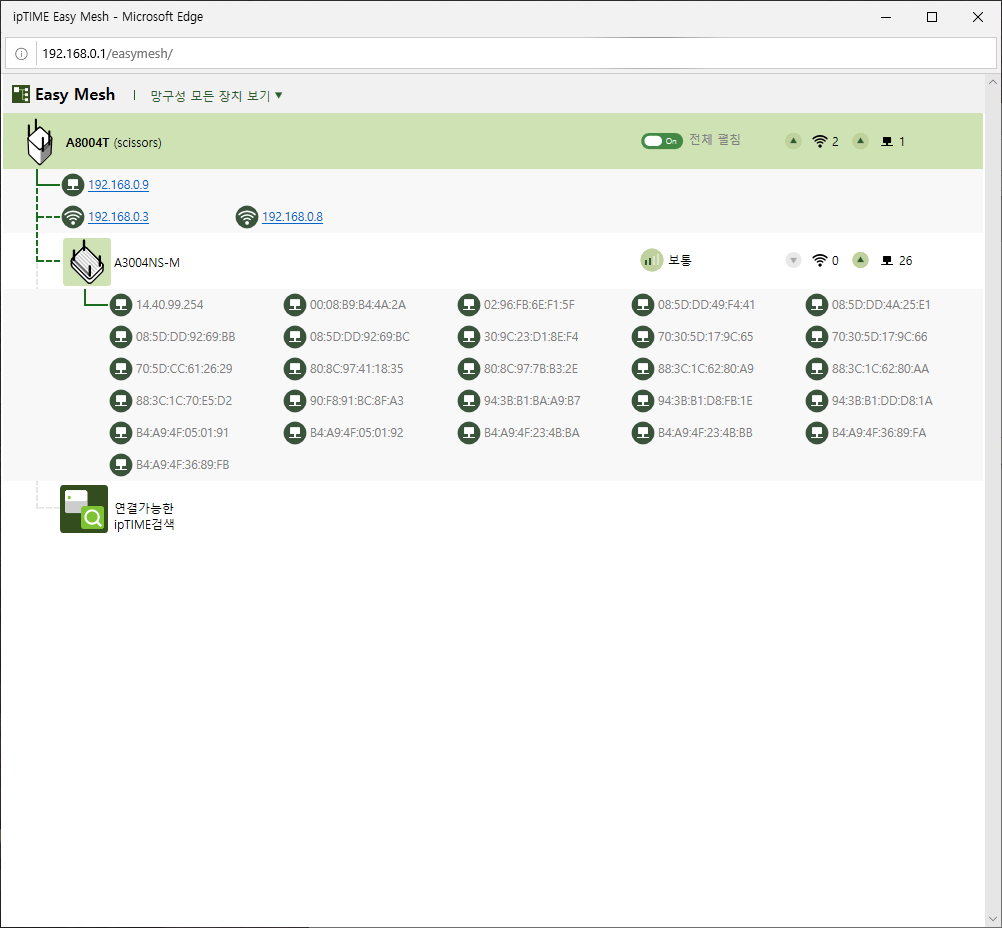Maximize the Edge window
Screen dimensions: 1002x928
tap(932, 17)
